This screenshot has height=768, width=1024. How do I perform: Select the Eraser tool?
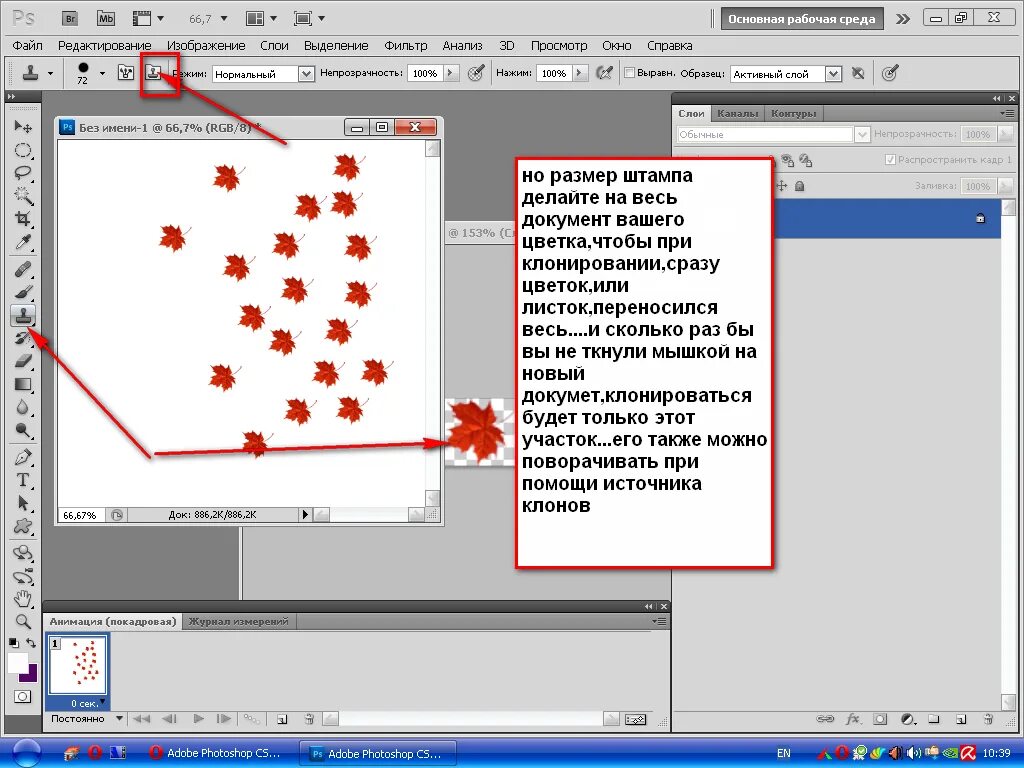pyautogui.click(x=23, y=361)
